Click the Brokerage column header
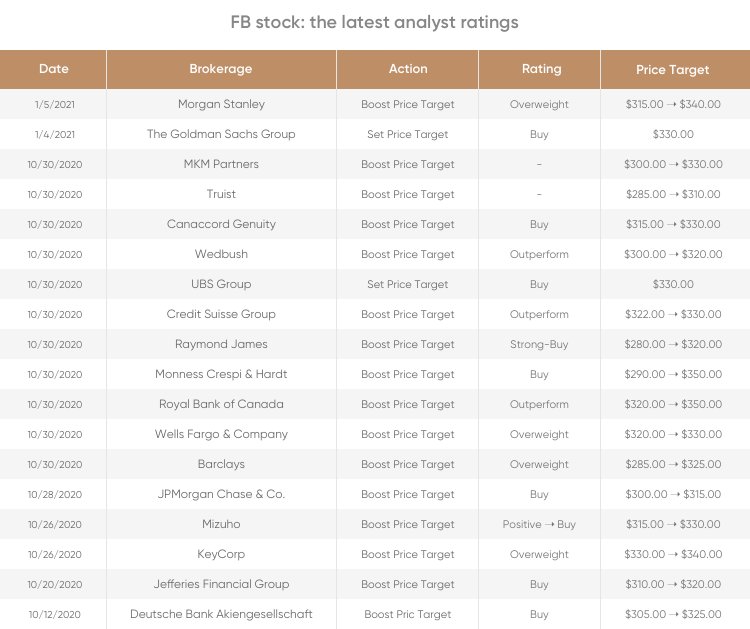Image resolution: width=750 pixels, height=629 pixels. [221, 69]
